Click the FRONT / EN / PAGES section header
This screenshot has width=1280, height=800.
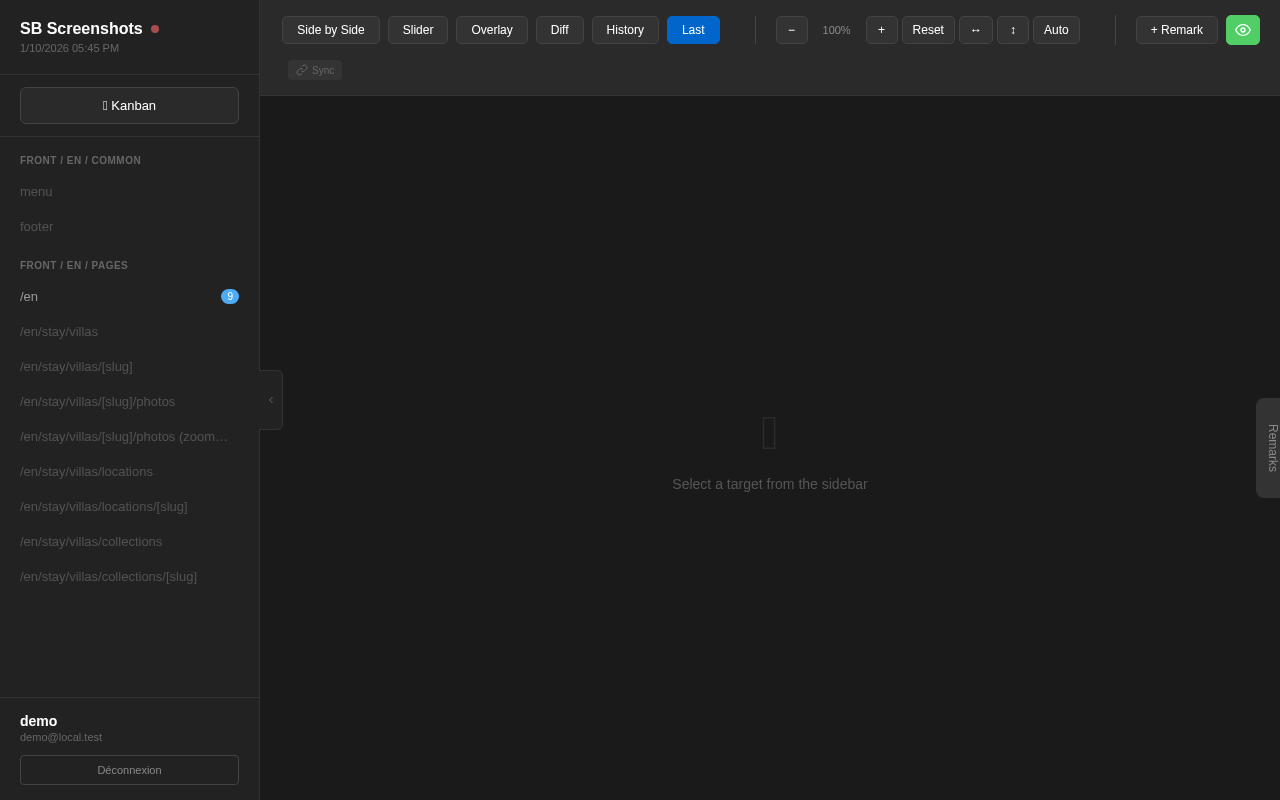[x=74, y=265]
